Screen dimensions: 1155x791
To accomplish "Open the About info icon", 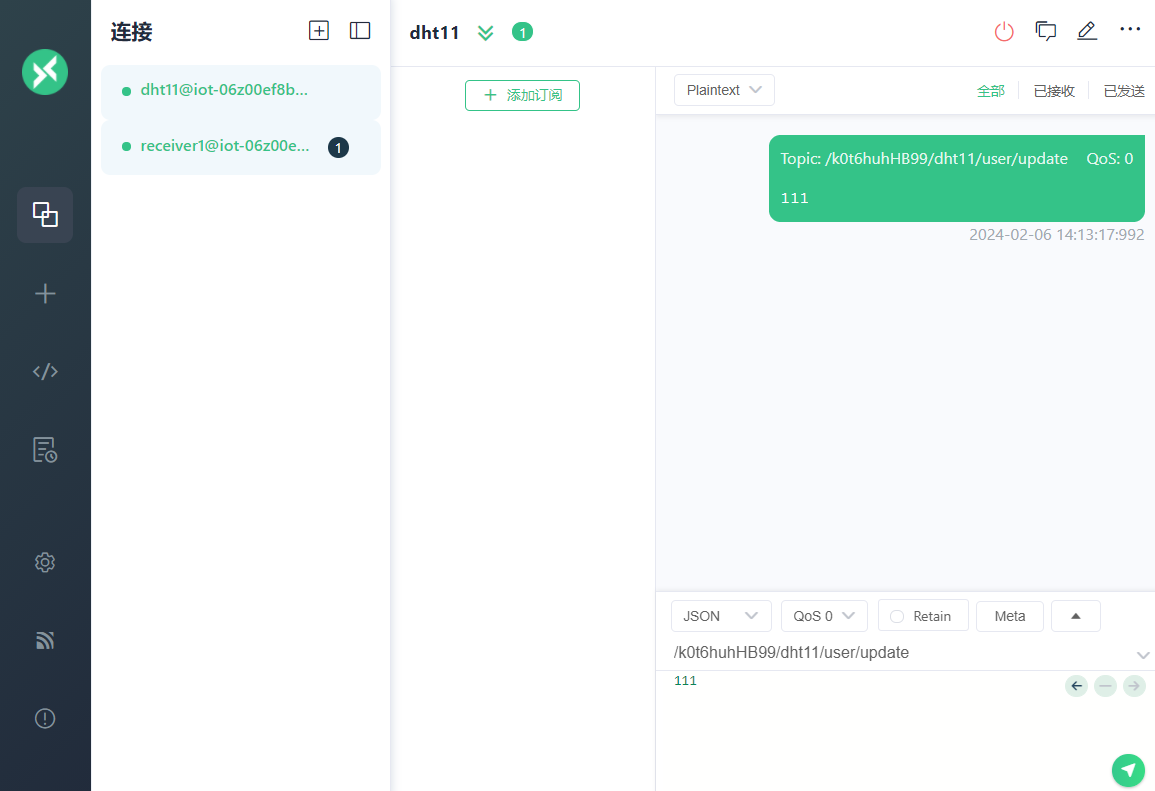I will 45,719.
